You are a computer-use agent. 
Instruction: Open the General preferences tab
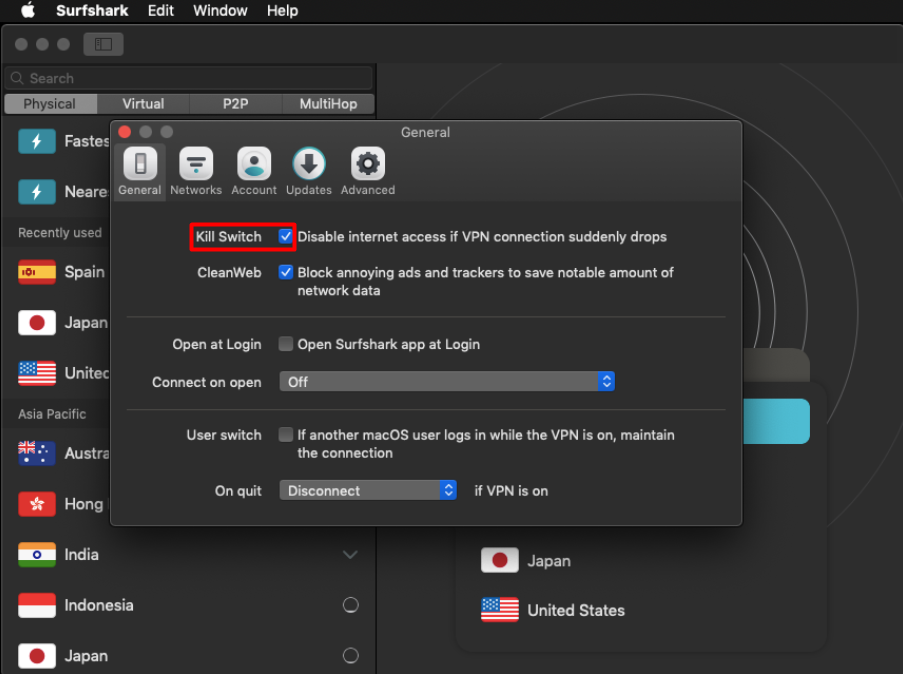click(x=140, y=171)
